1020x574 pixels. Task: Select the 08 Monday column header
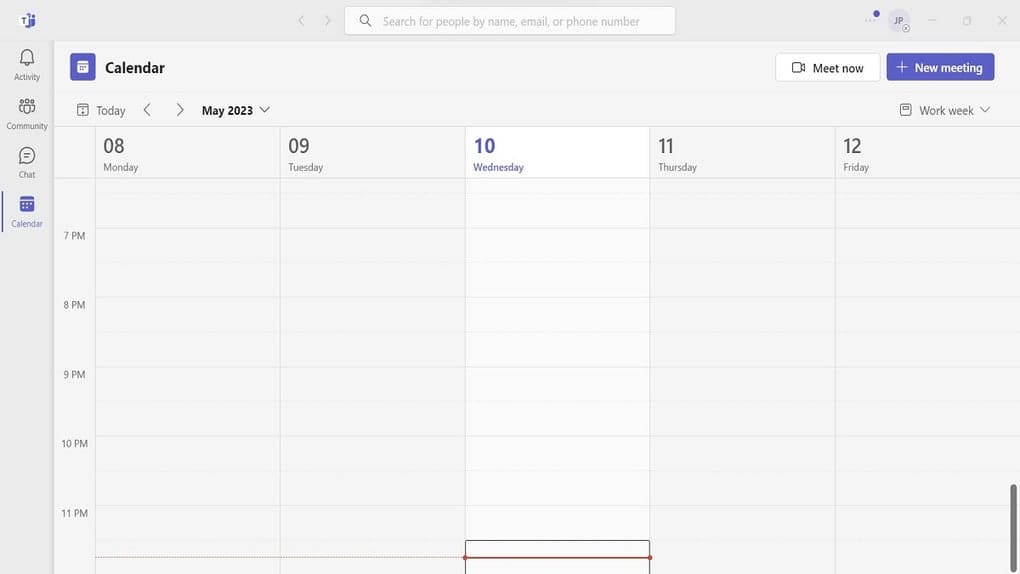pos(187,153)
